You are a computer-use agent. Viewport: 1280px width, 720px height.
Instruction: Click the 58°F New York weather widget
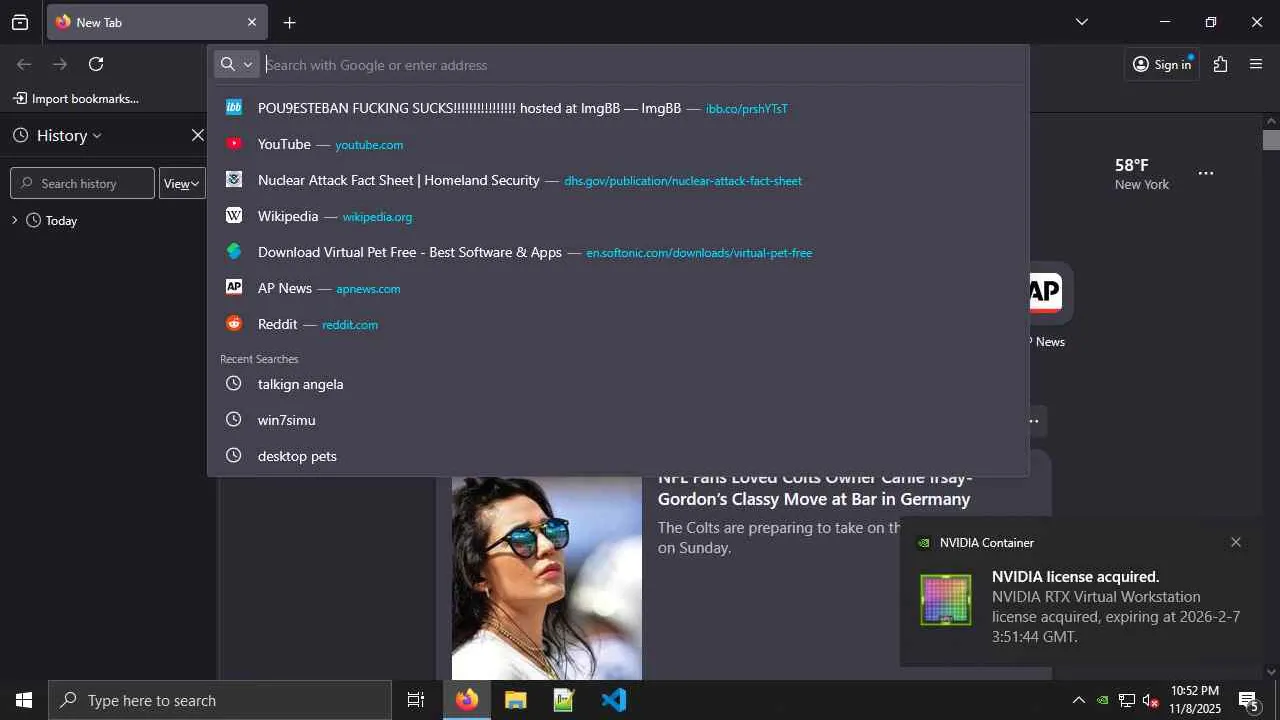(x=1141, y=174)
